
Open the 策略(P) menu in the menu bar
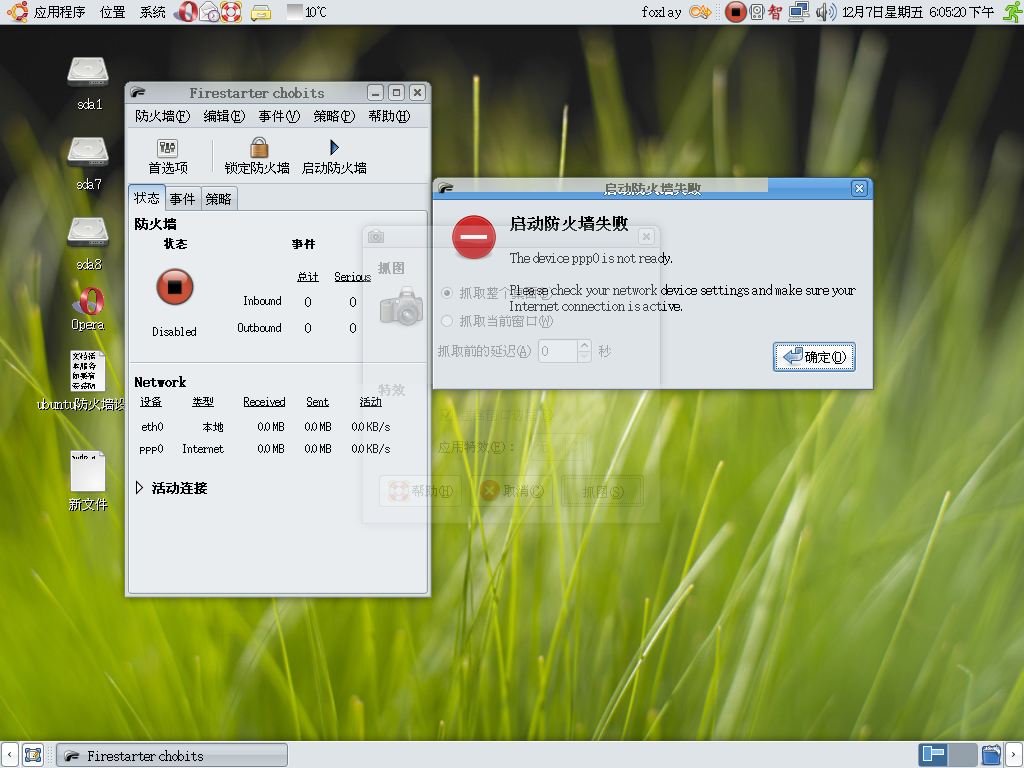334,116
